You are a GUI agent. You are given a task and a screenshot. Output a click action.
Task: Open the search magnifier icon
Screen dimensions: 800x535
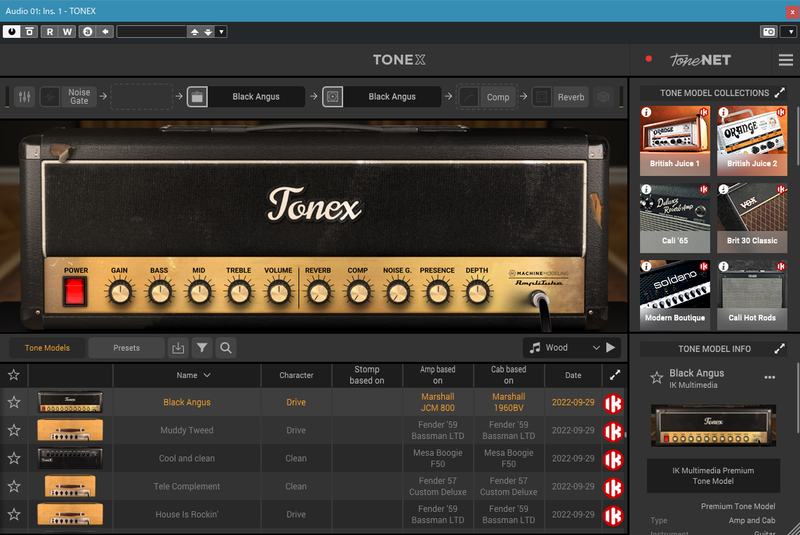226,348
